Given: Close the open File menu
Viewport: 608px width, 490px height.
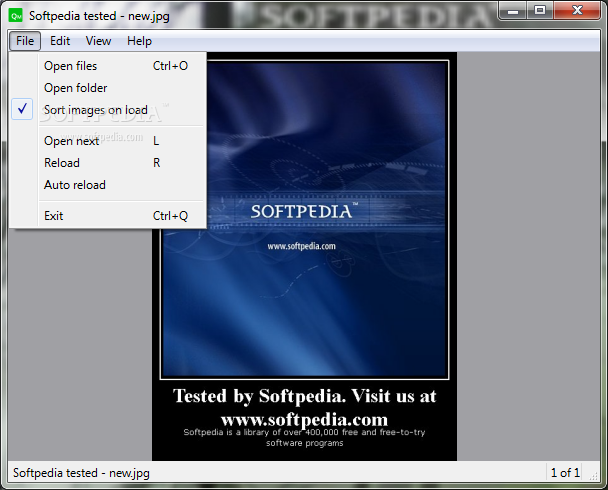Looking at the screenshot, I should pyautogui.click(x=25, y=41).
